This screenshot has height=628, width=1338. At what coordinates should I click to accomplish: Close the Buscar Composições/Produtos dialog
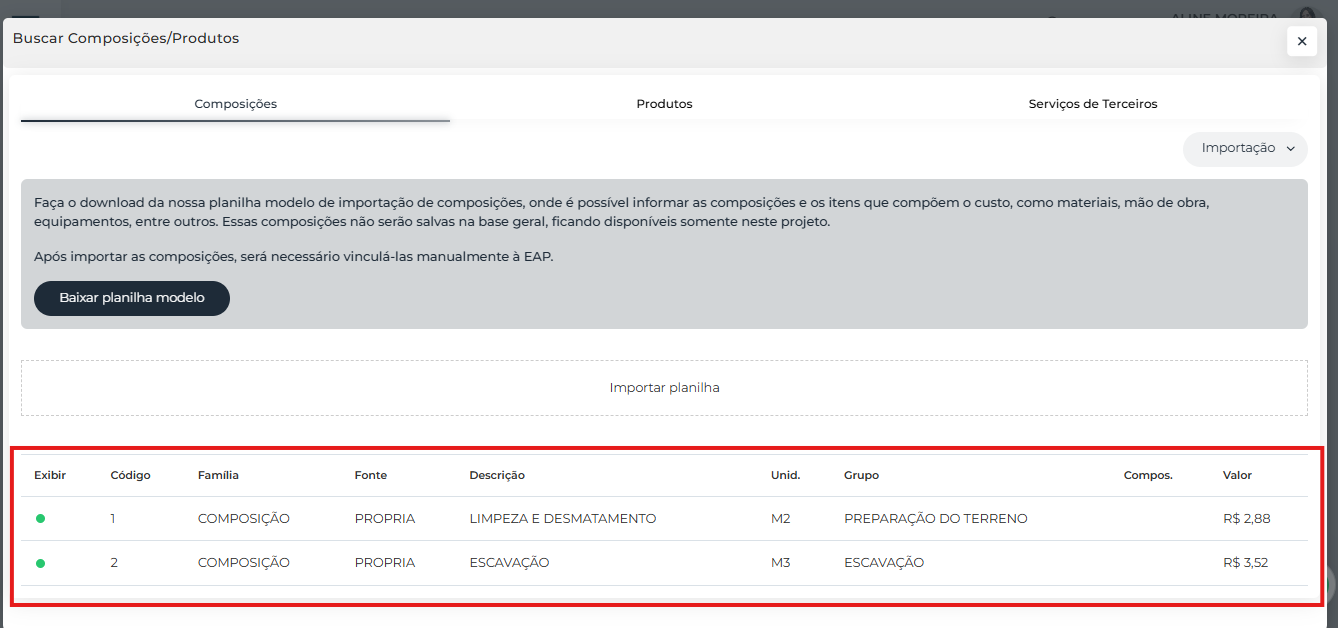pyautogui.click(x=1301, y=41)
